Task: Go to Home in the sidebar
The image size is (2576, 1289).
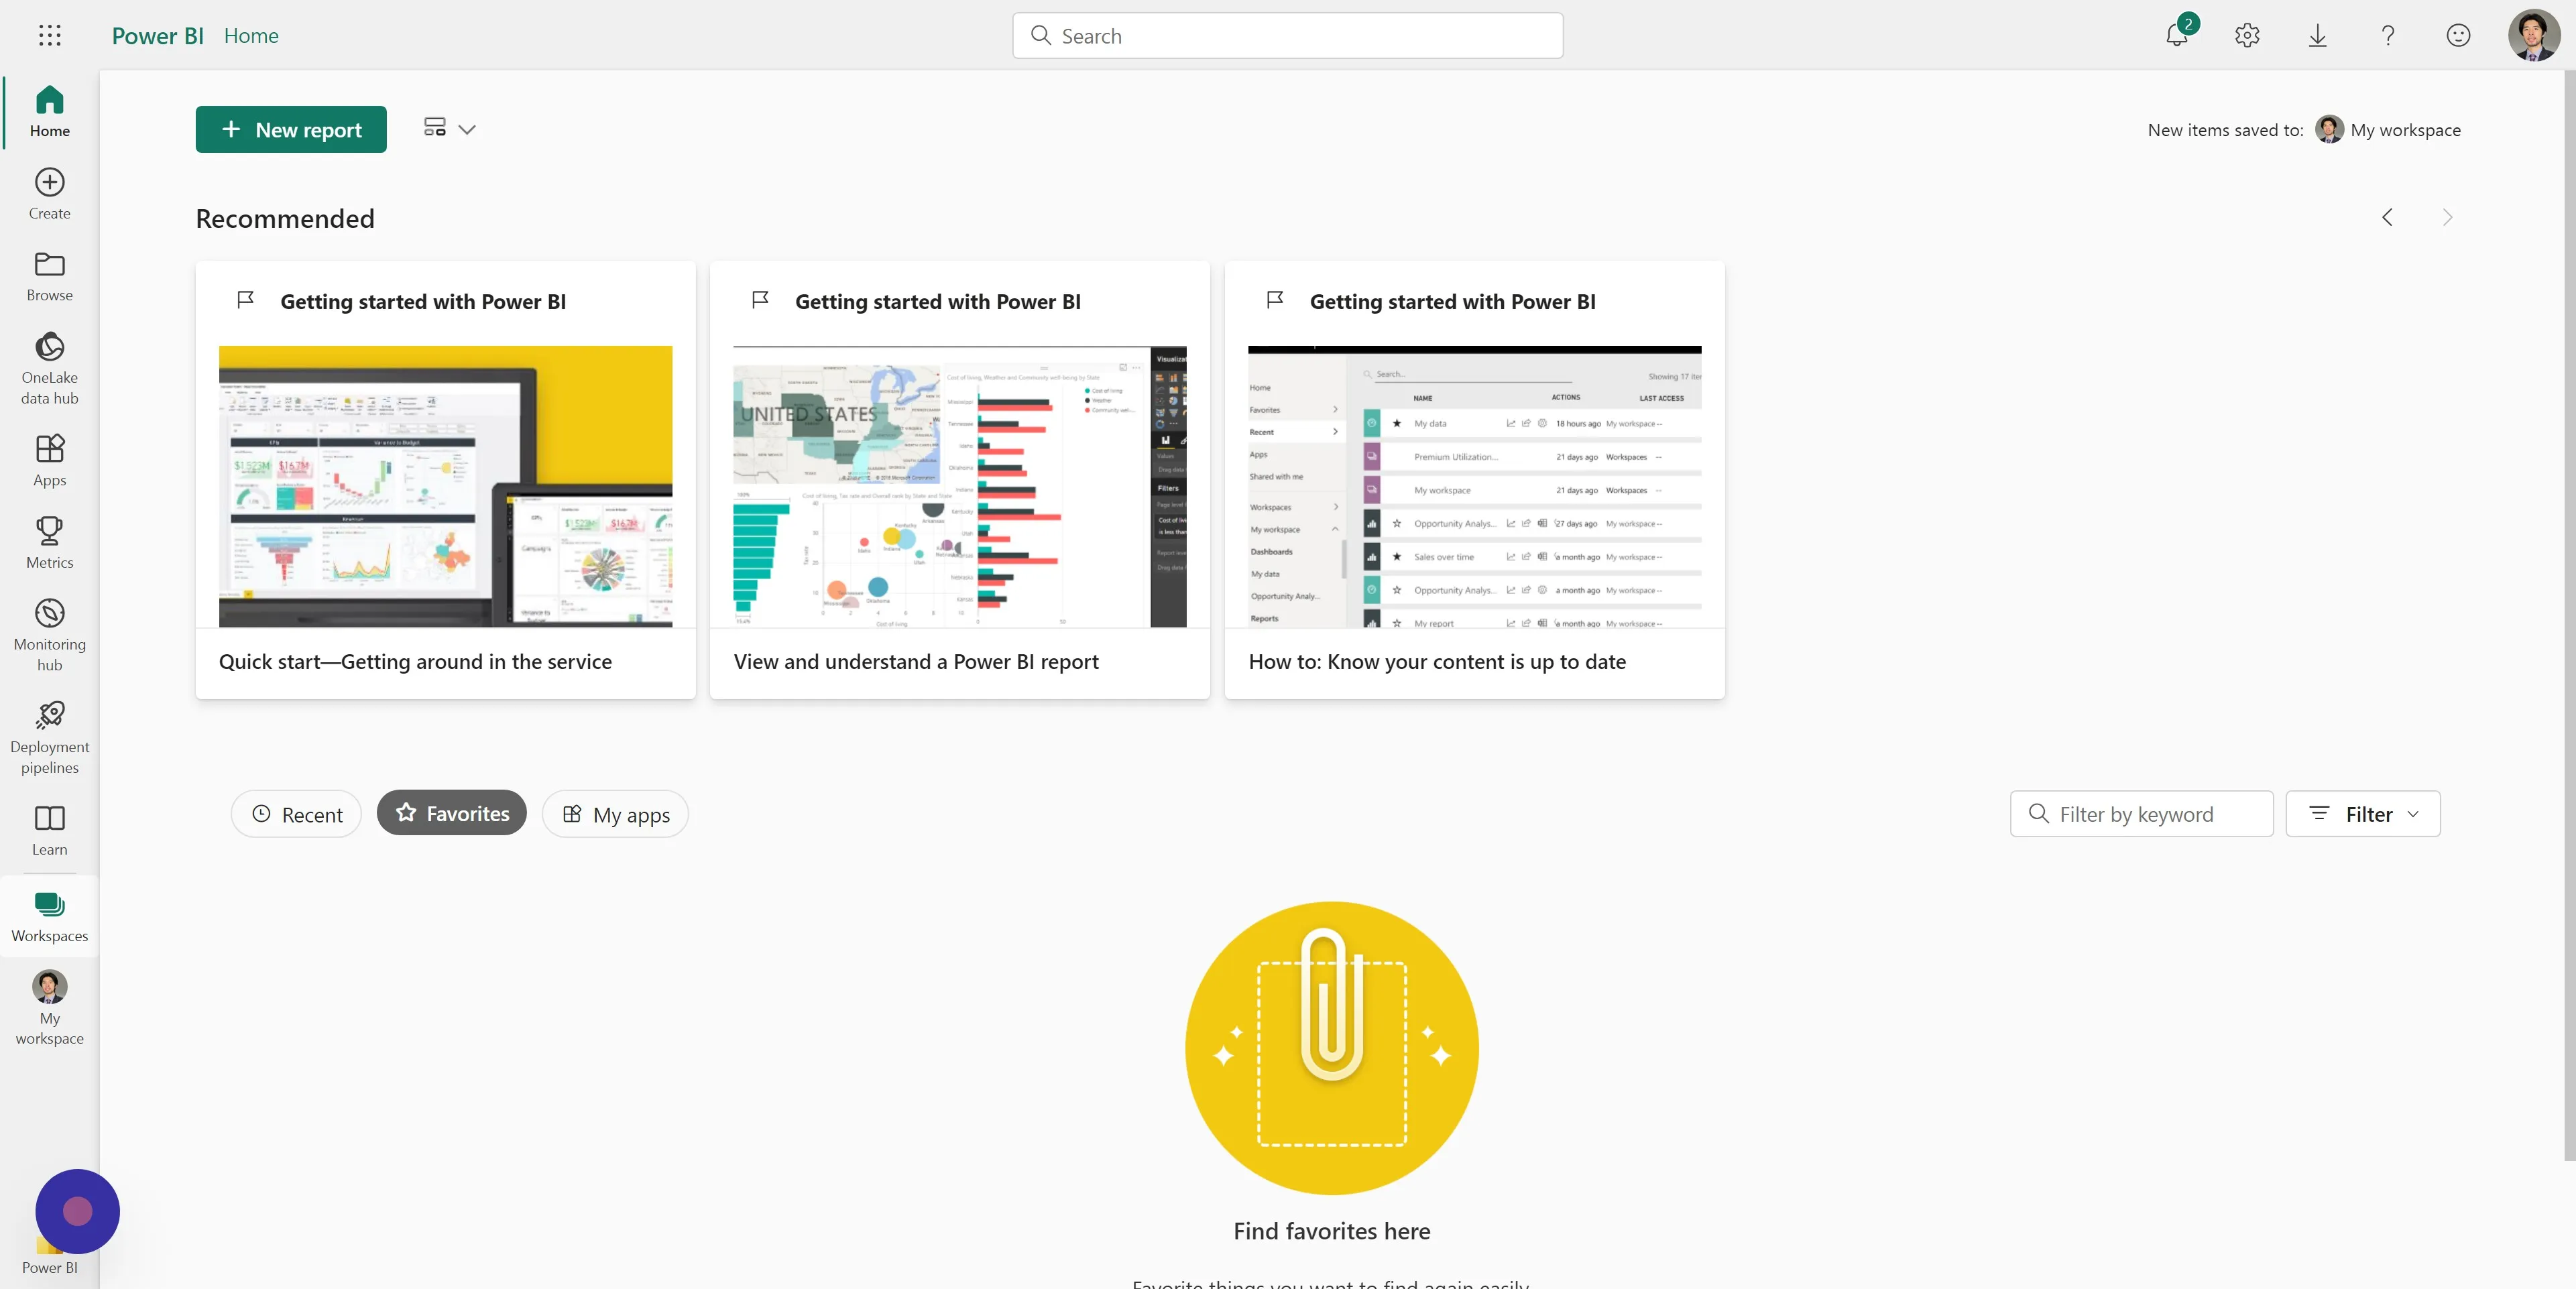Action: pyautogui.click(x=50, y=111)
